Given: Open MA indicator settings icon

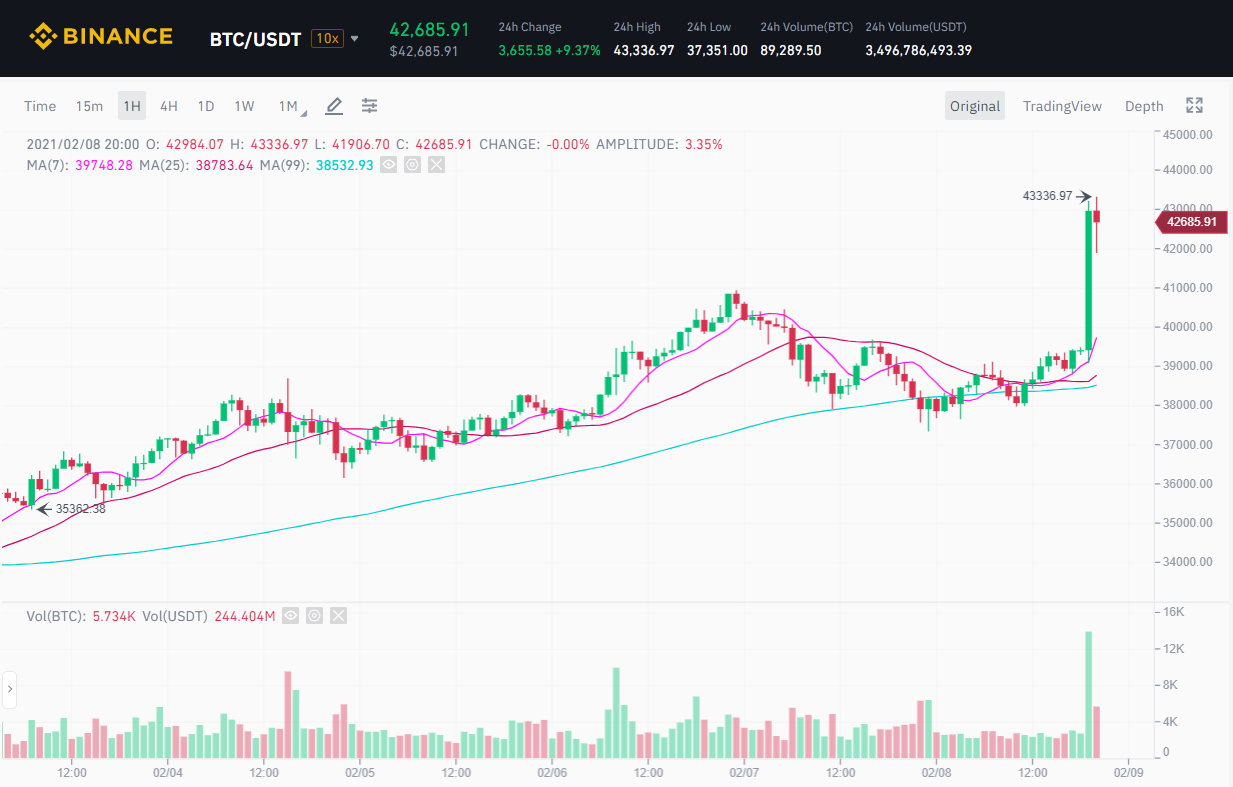Looking at the screenshot, I should click(x=412, y=164).
